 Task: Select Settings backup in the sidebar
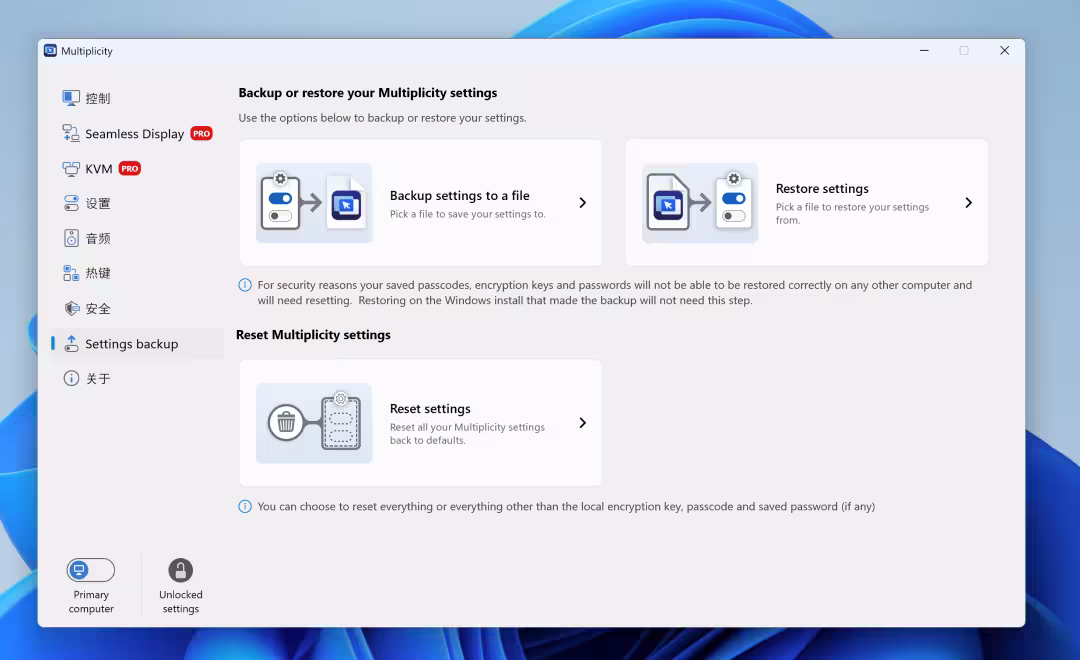[x=138, y=344]
